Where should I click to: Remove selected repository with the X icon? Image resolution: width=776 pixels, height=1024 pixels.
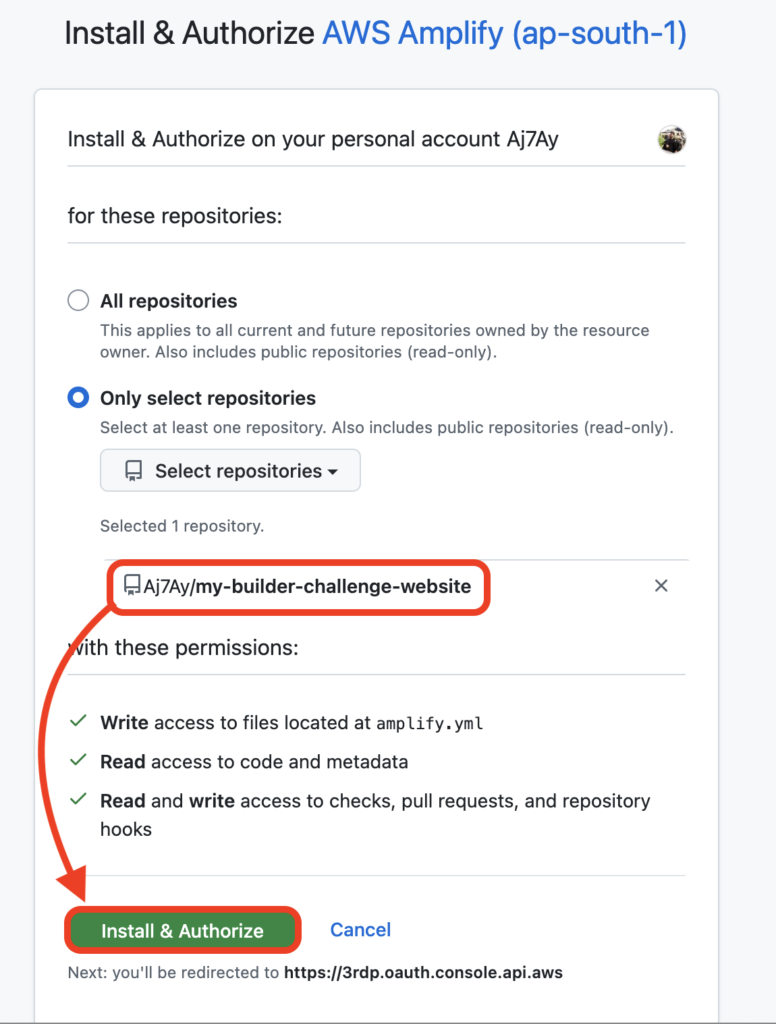coord(661,586)
